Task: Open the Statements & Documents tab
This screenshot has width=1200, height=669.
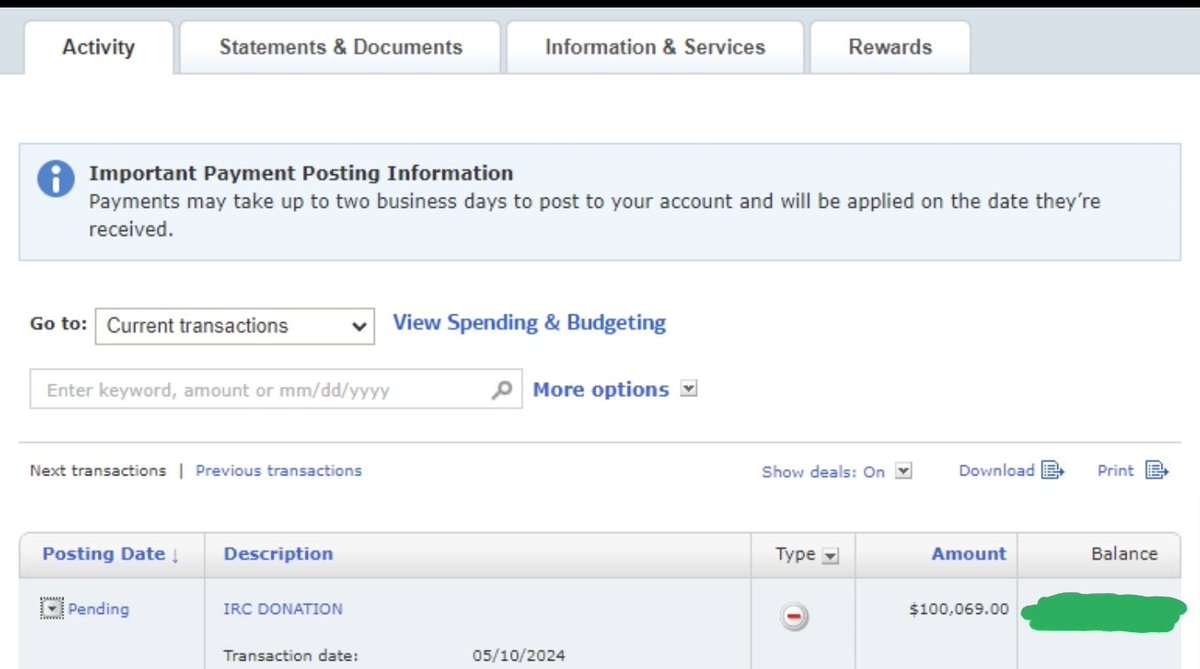Action: 341,47
